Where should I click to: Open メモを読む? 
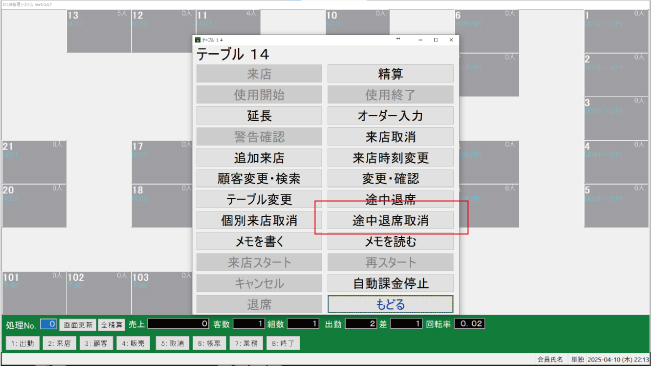click(x=390, y=242)
